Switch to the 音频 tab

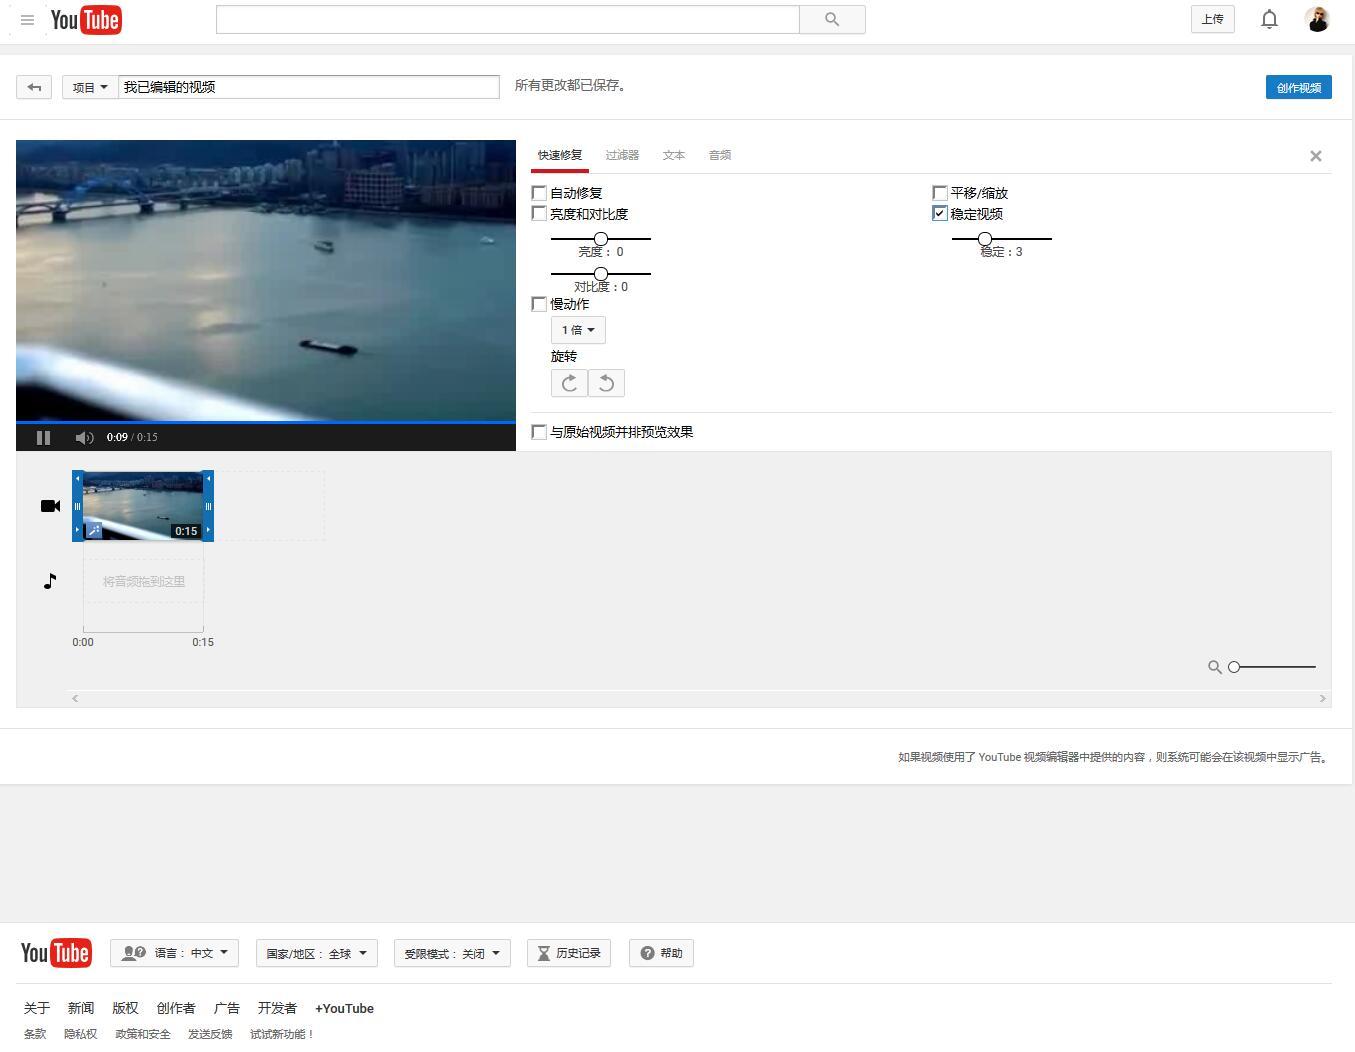point(720,155)
